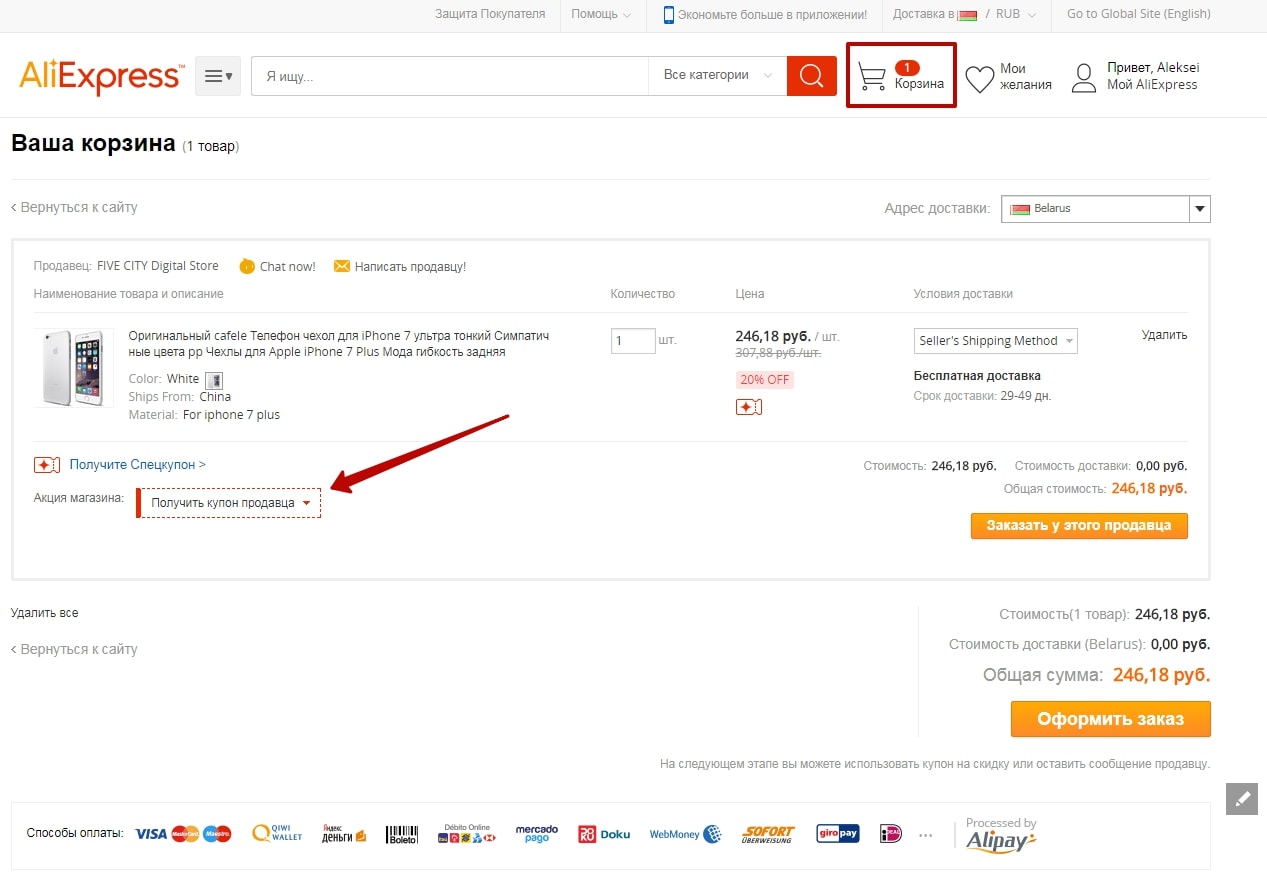Image resolution: width=1267 pixels, height=880 pixels.
Task: Show more payment methods ellipsis
Action: tap(925, 835)
